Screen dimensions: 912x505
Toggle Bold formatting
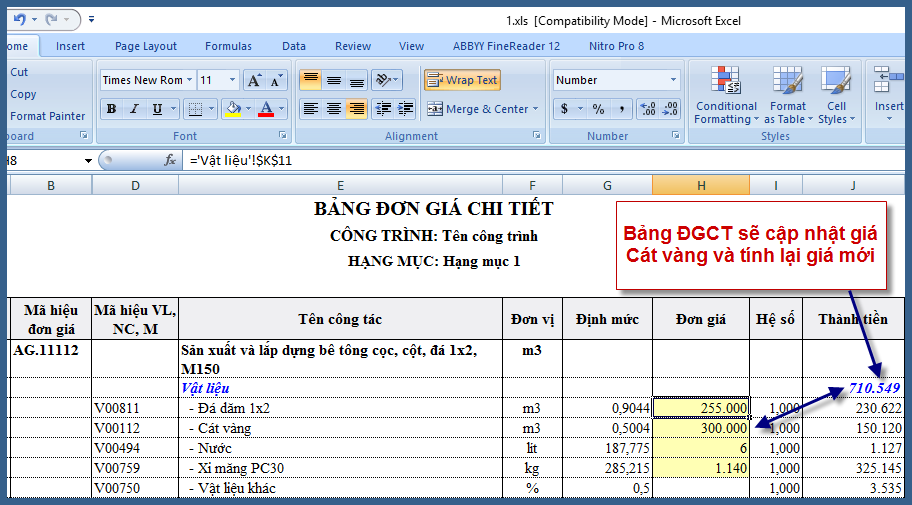point(111,109)
